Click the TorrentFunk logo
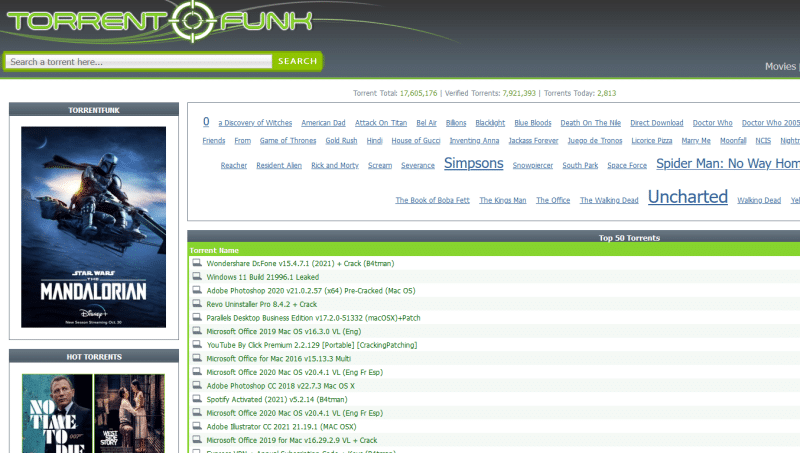Screen dimensions: 800x453 (x=159, y=21)
